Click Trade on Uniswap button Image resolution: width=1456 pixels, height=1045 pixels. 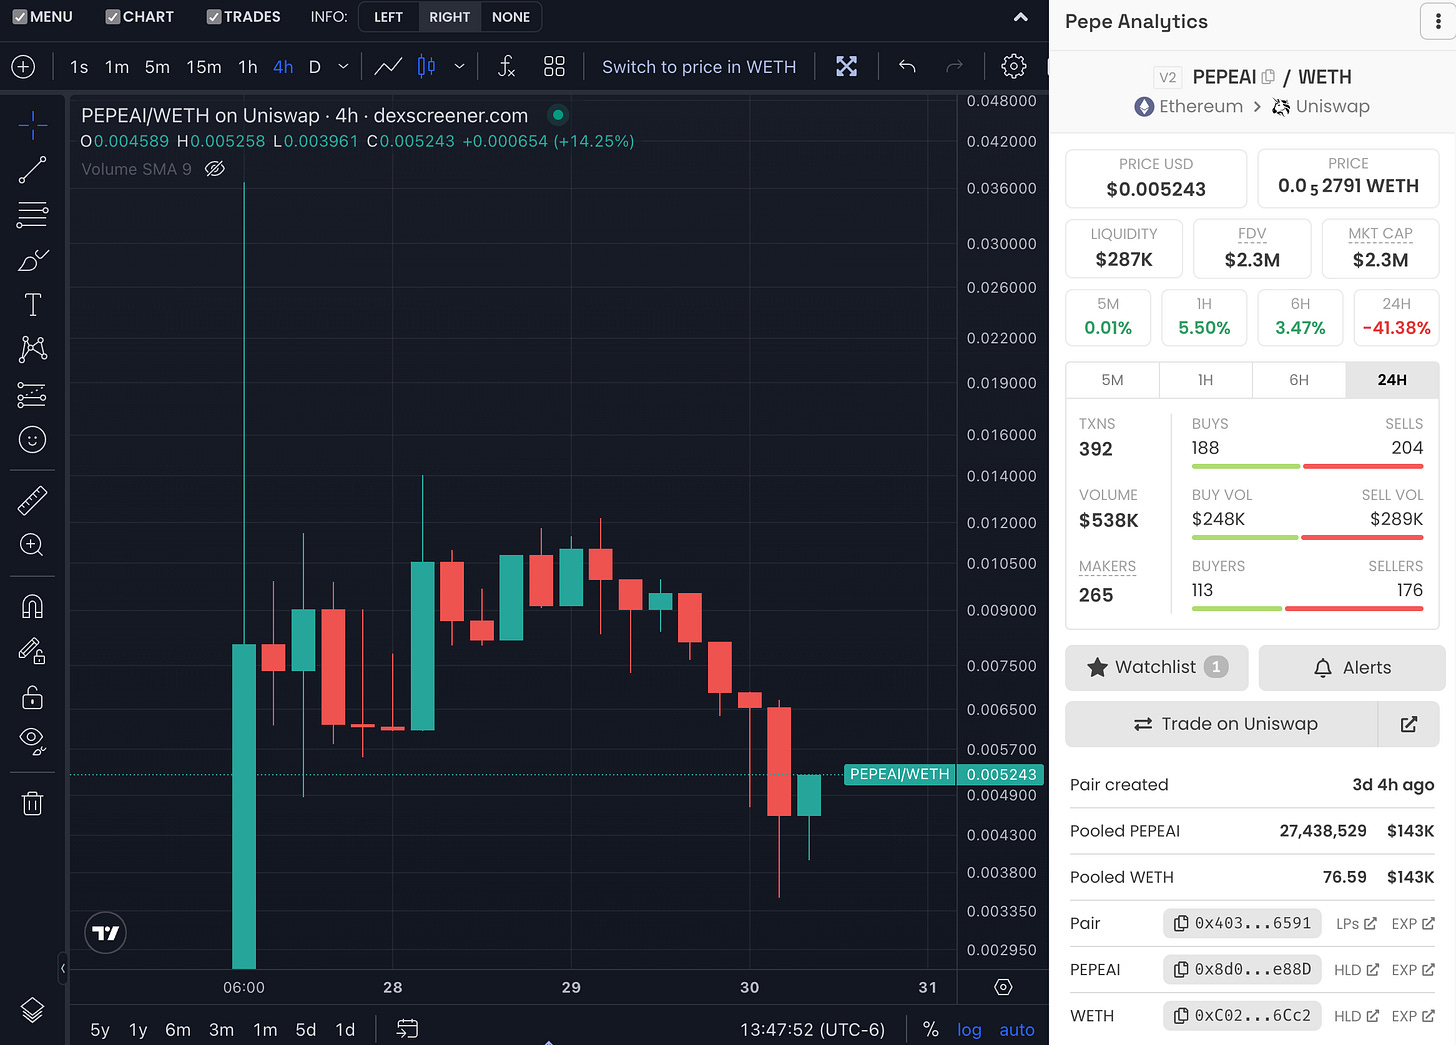pos(1222,724)
